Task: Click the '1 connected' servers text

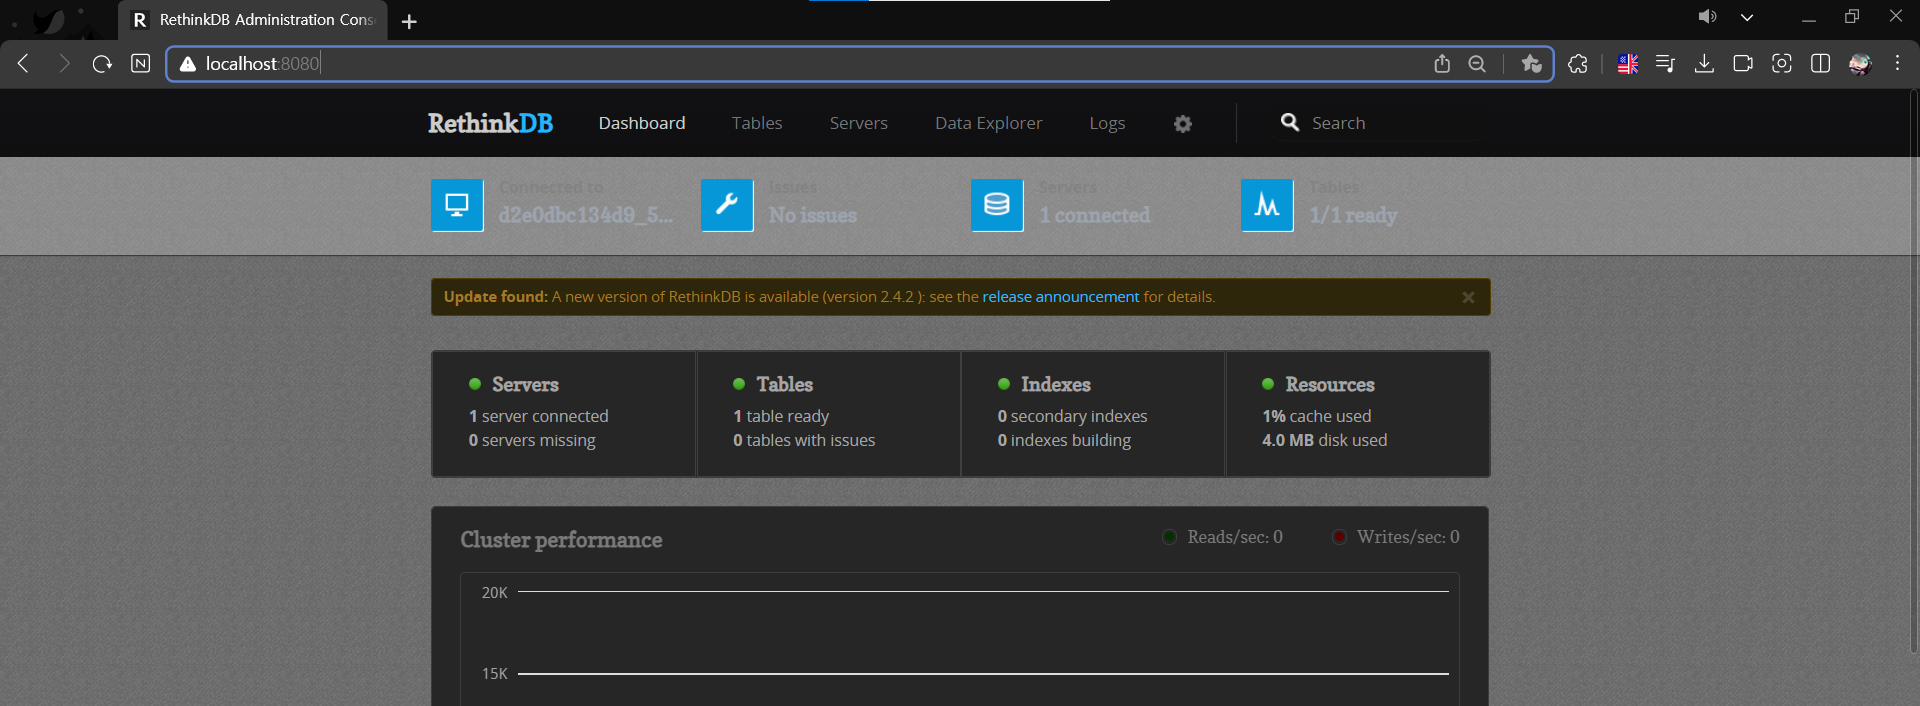Action: [1095, 215]
